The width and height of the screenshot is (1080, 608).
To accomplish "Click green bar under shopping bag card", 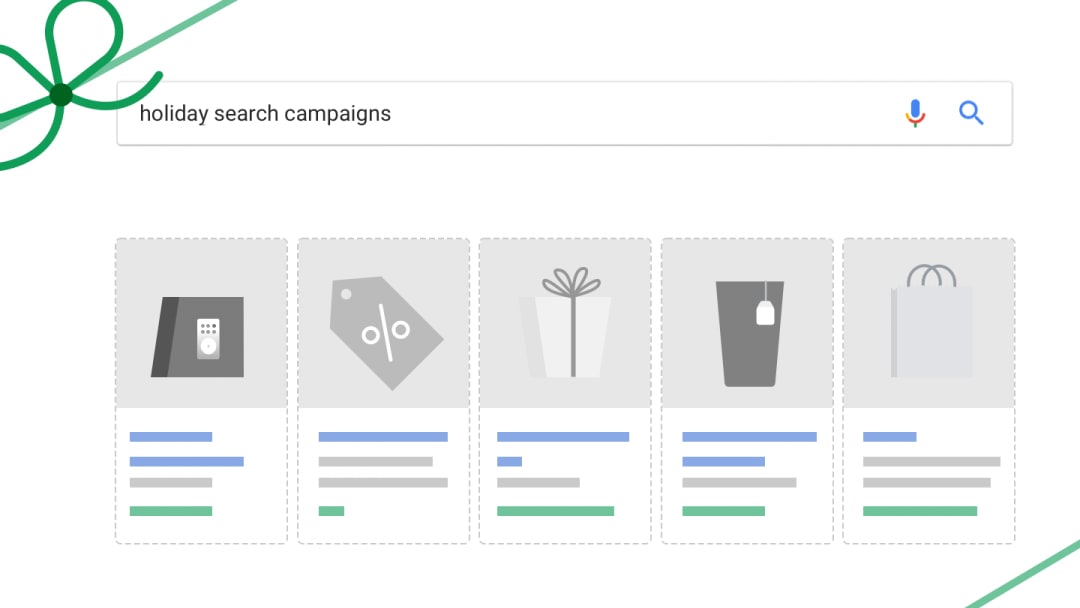I will click(920, 511).
